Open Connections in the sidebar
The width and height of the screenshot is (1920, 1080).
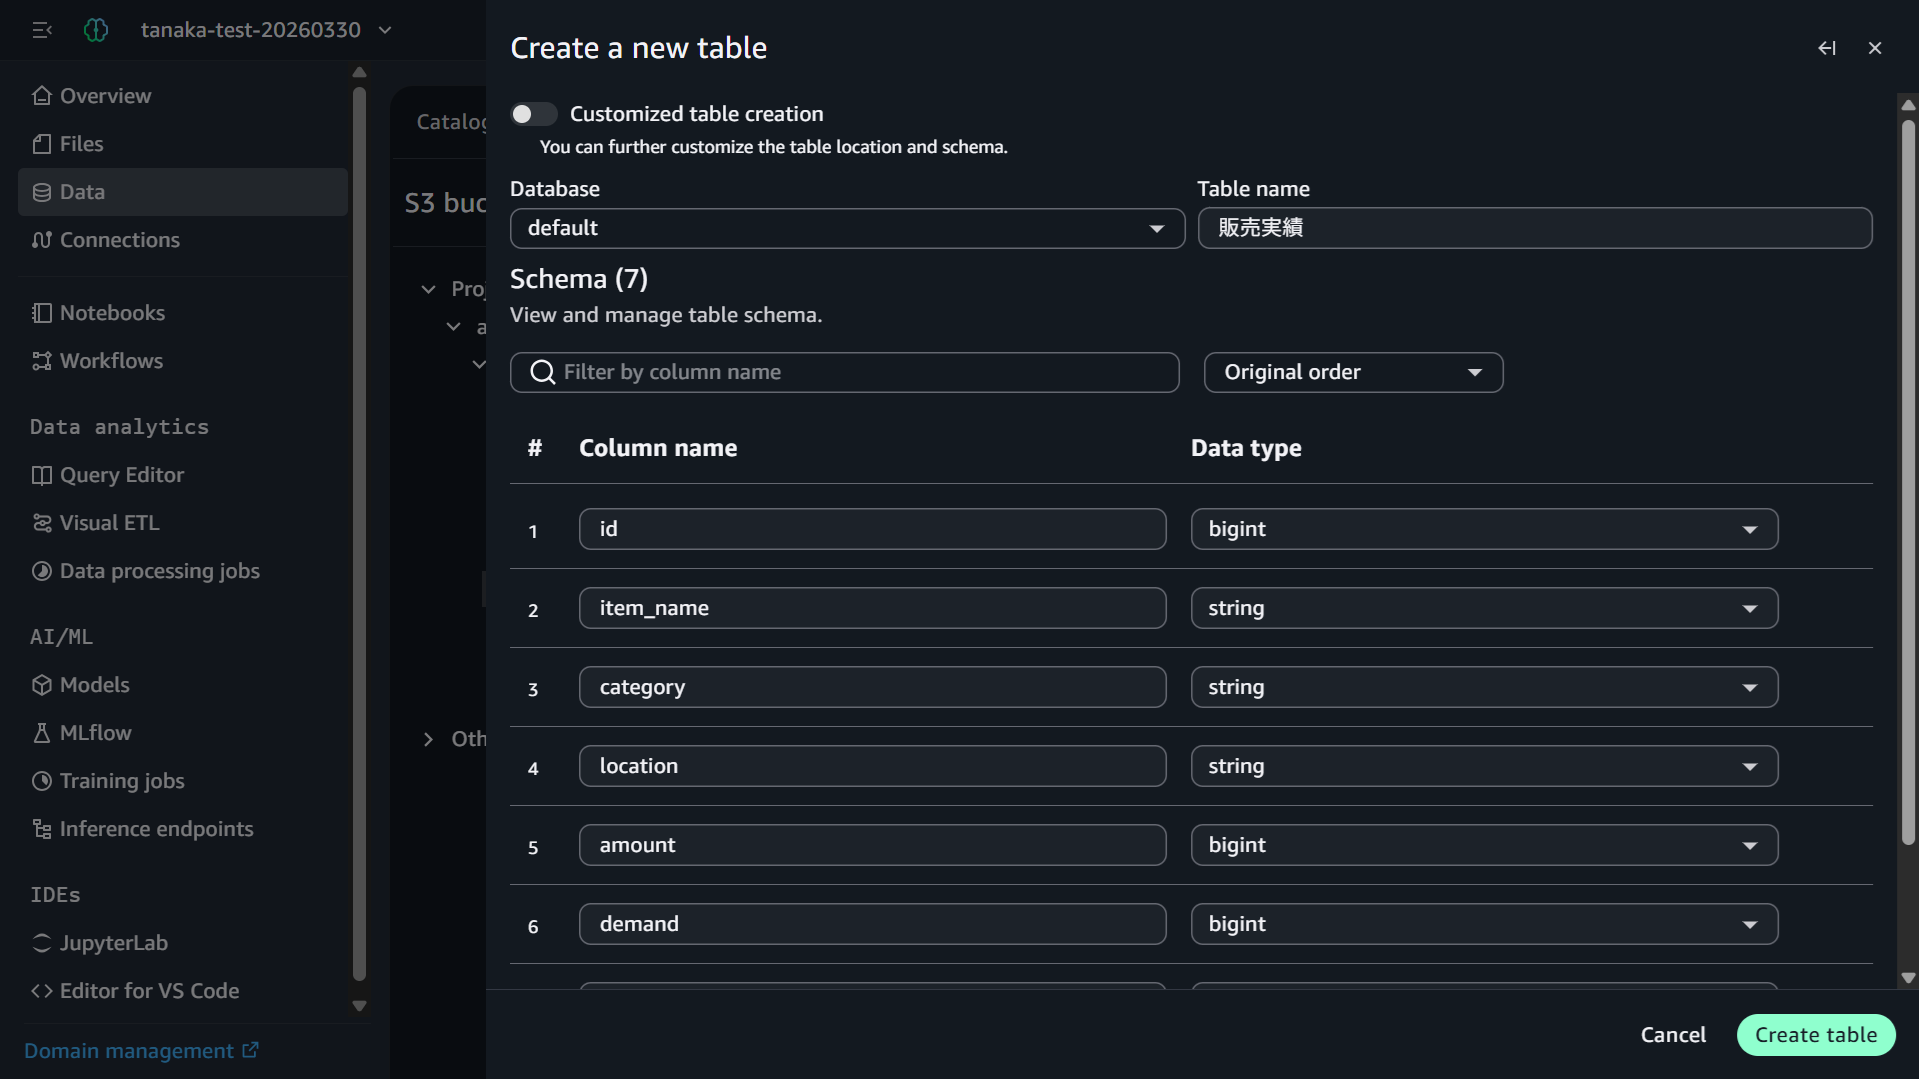coord(183,240)
